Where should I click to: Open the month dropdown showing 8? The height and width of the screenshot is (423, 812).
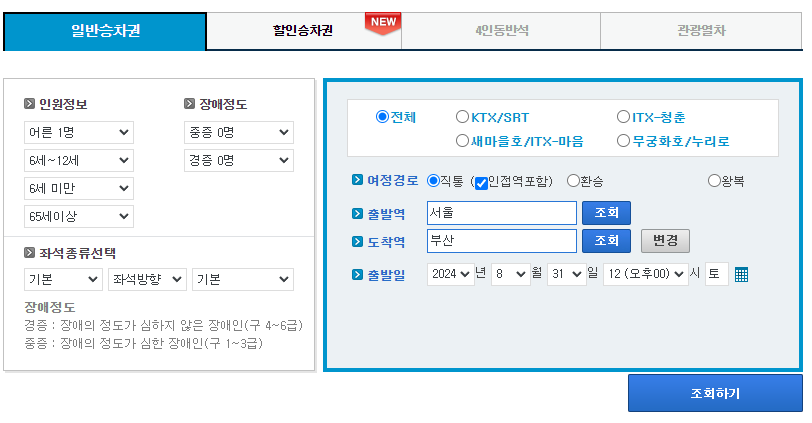coord(511,274)
